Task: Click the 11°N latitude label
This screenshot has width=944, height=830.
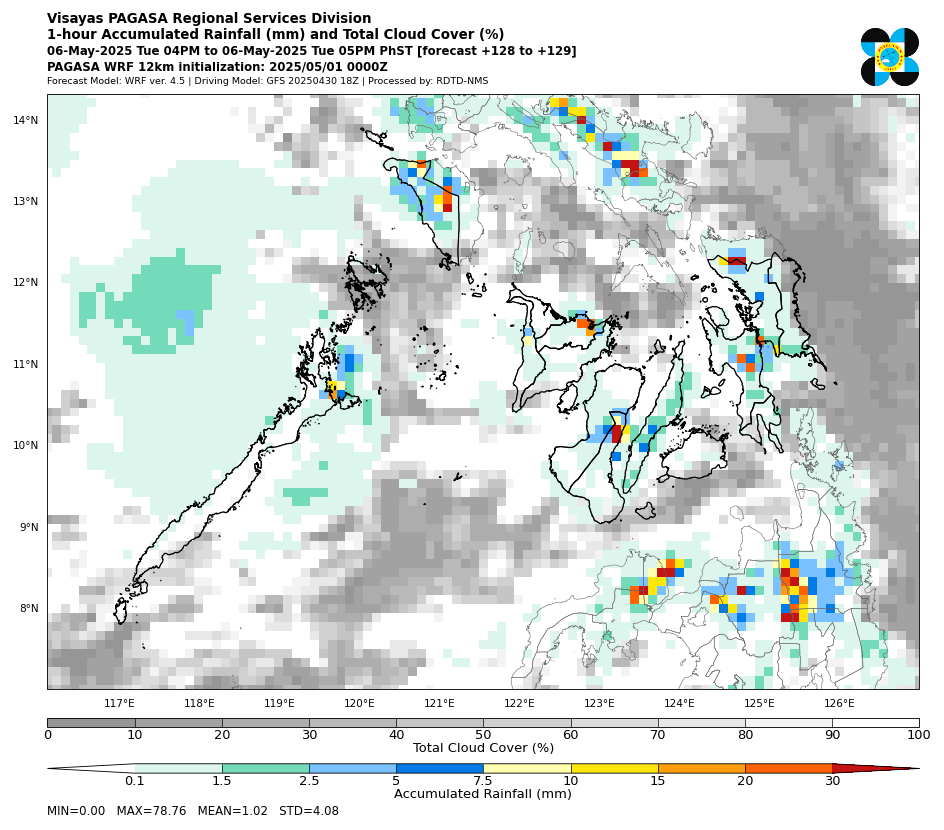Action: click(x=25, y=364)
